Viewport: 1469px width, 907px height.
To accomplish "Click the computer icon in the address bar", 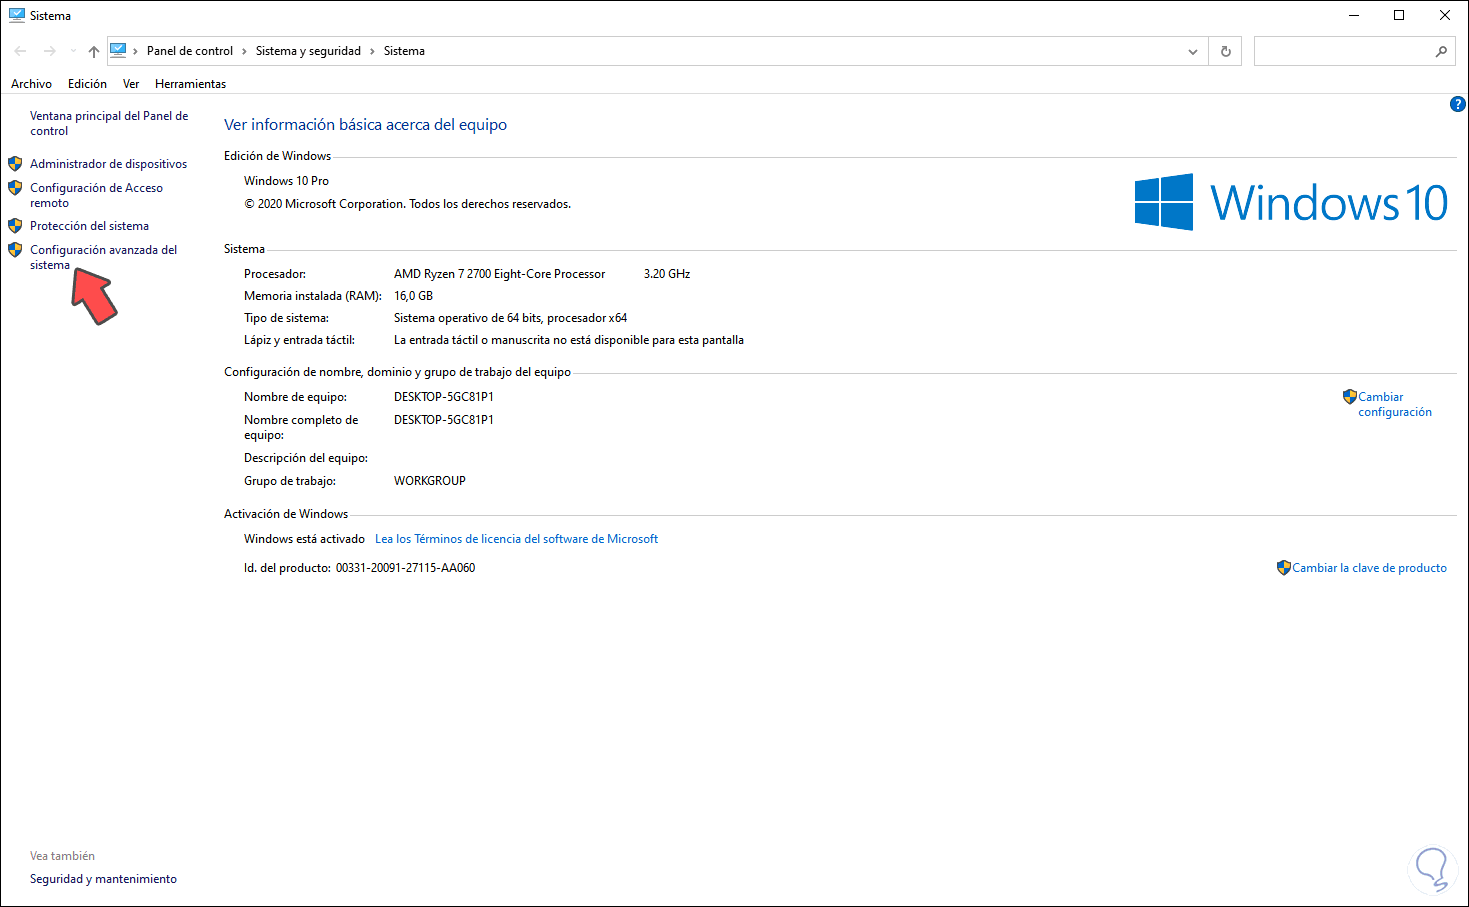I will 118,50.
